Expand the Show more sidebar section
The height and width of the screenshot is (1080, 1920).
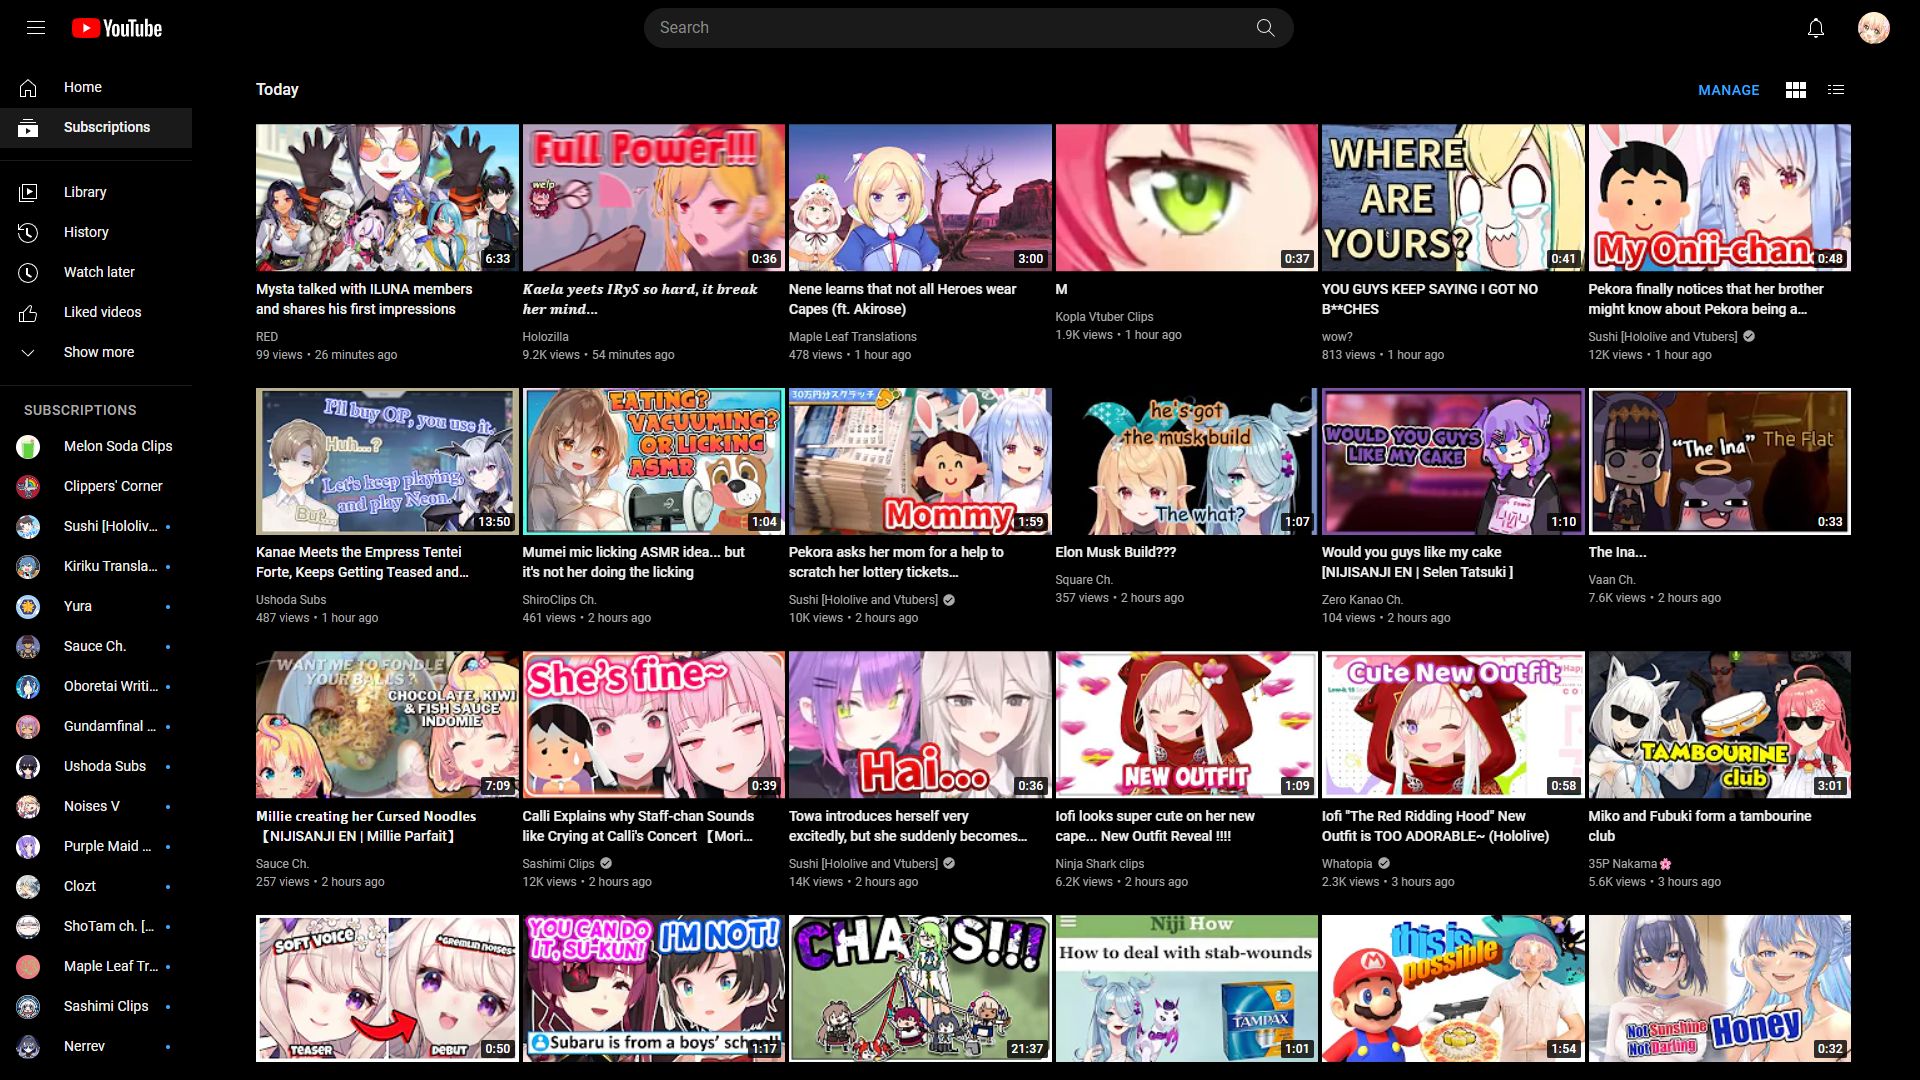pos(95,351)
